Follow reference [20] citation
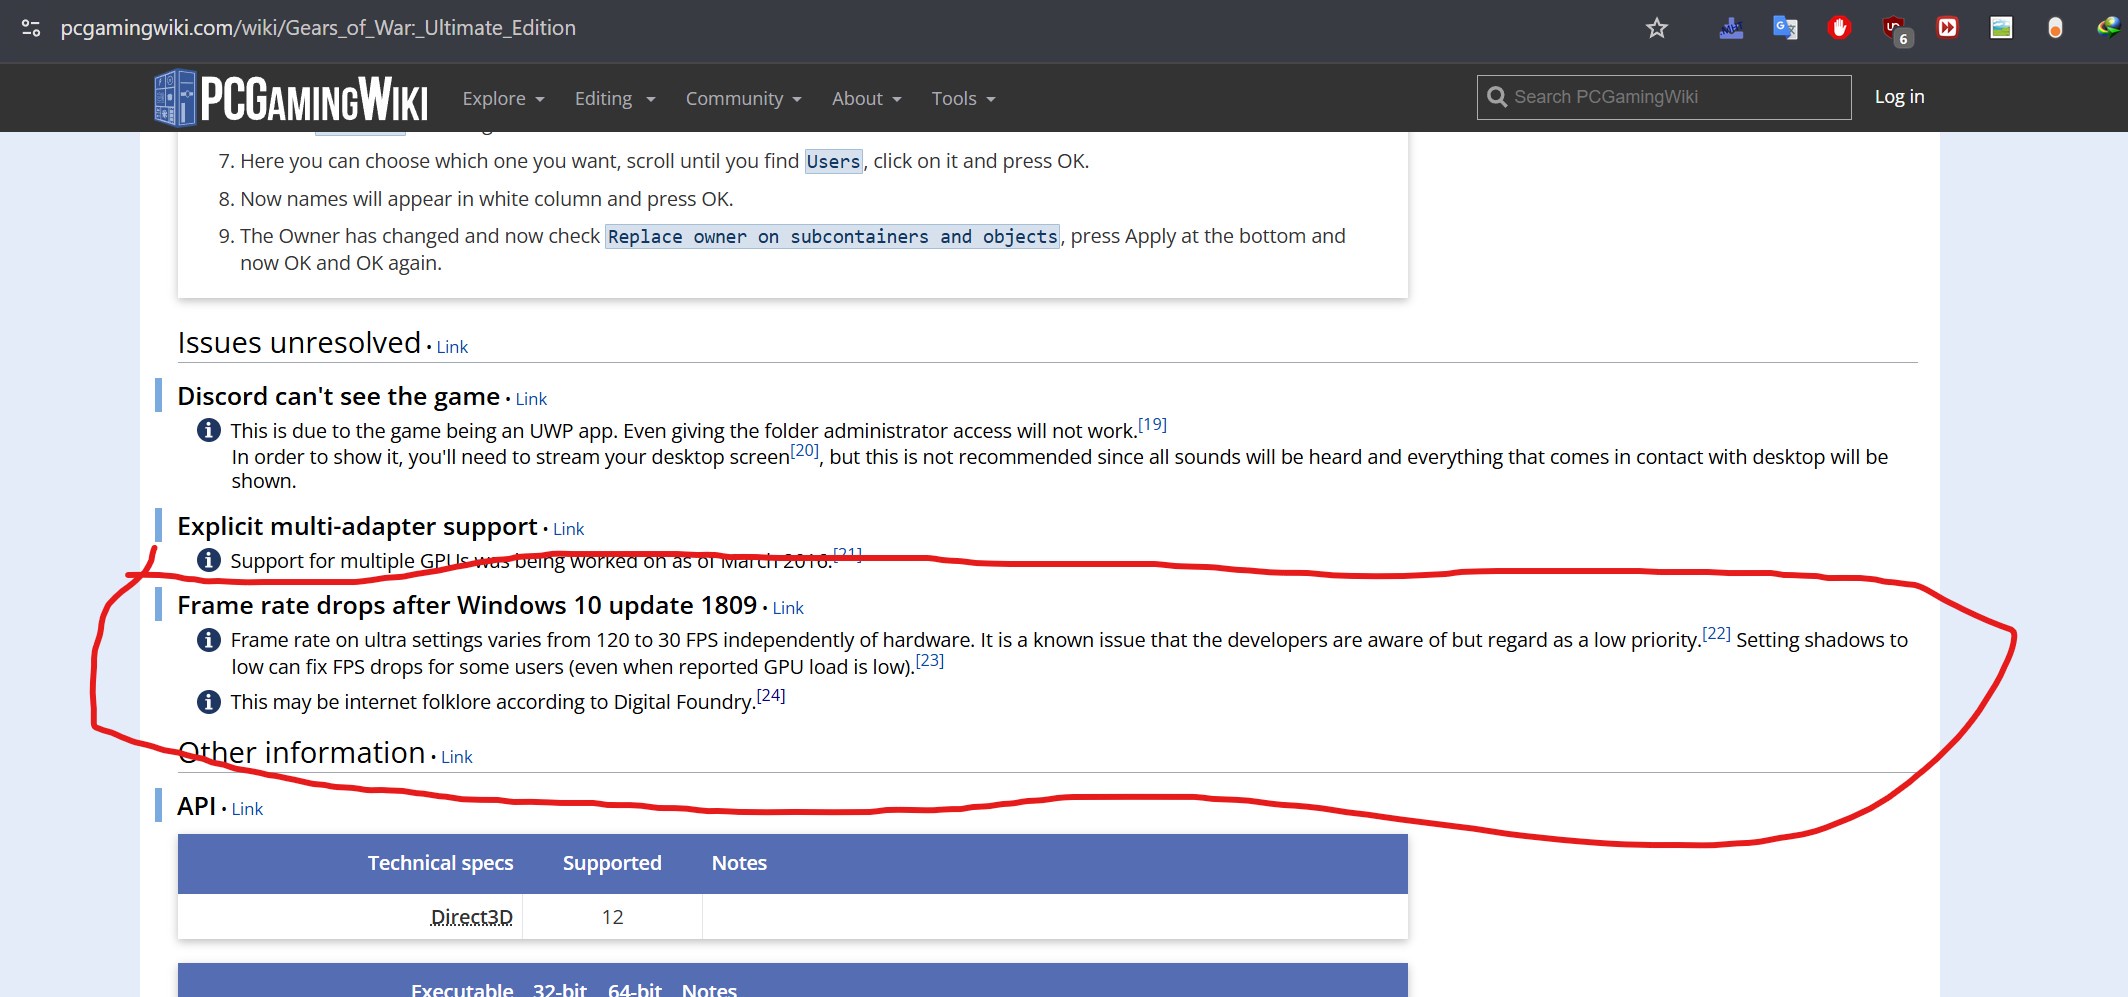 804,450
